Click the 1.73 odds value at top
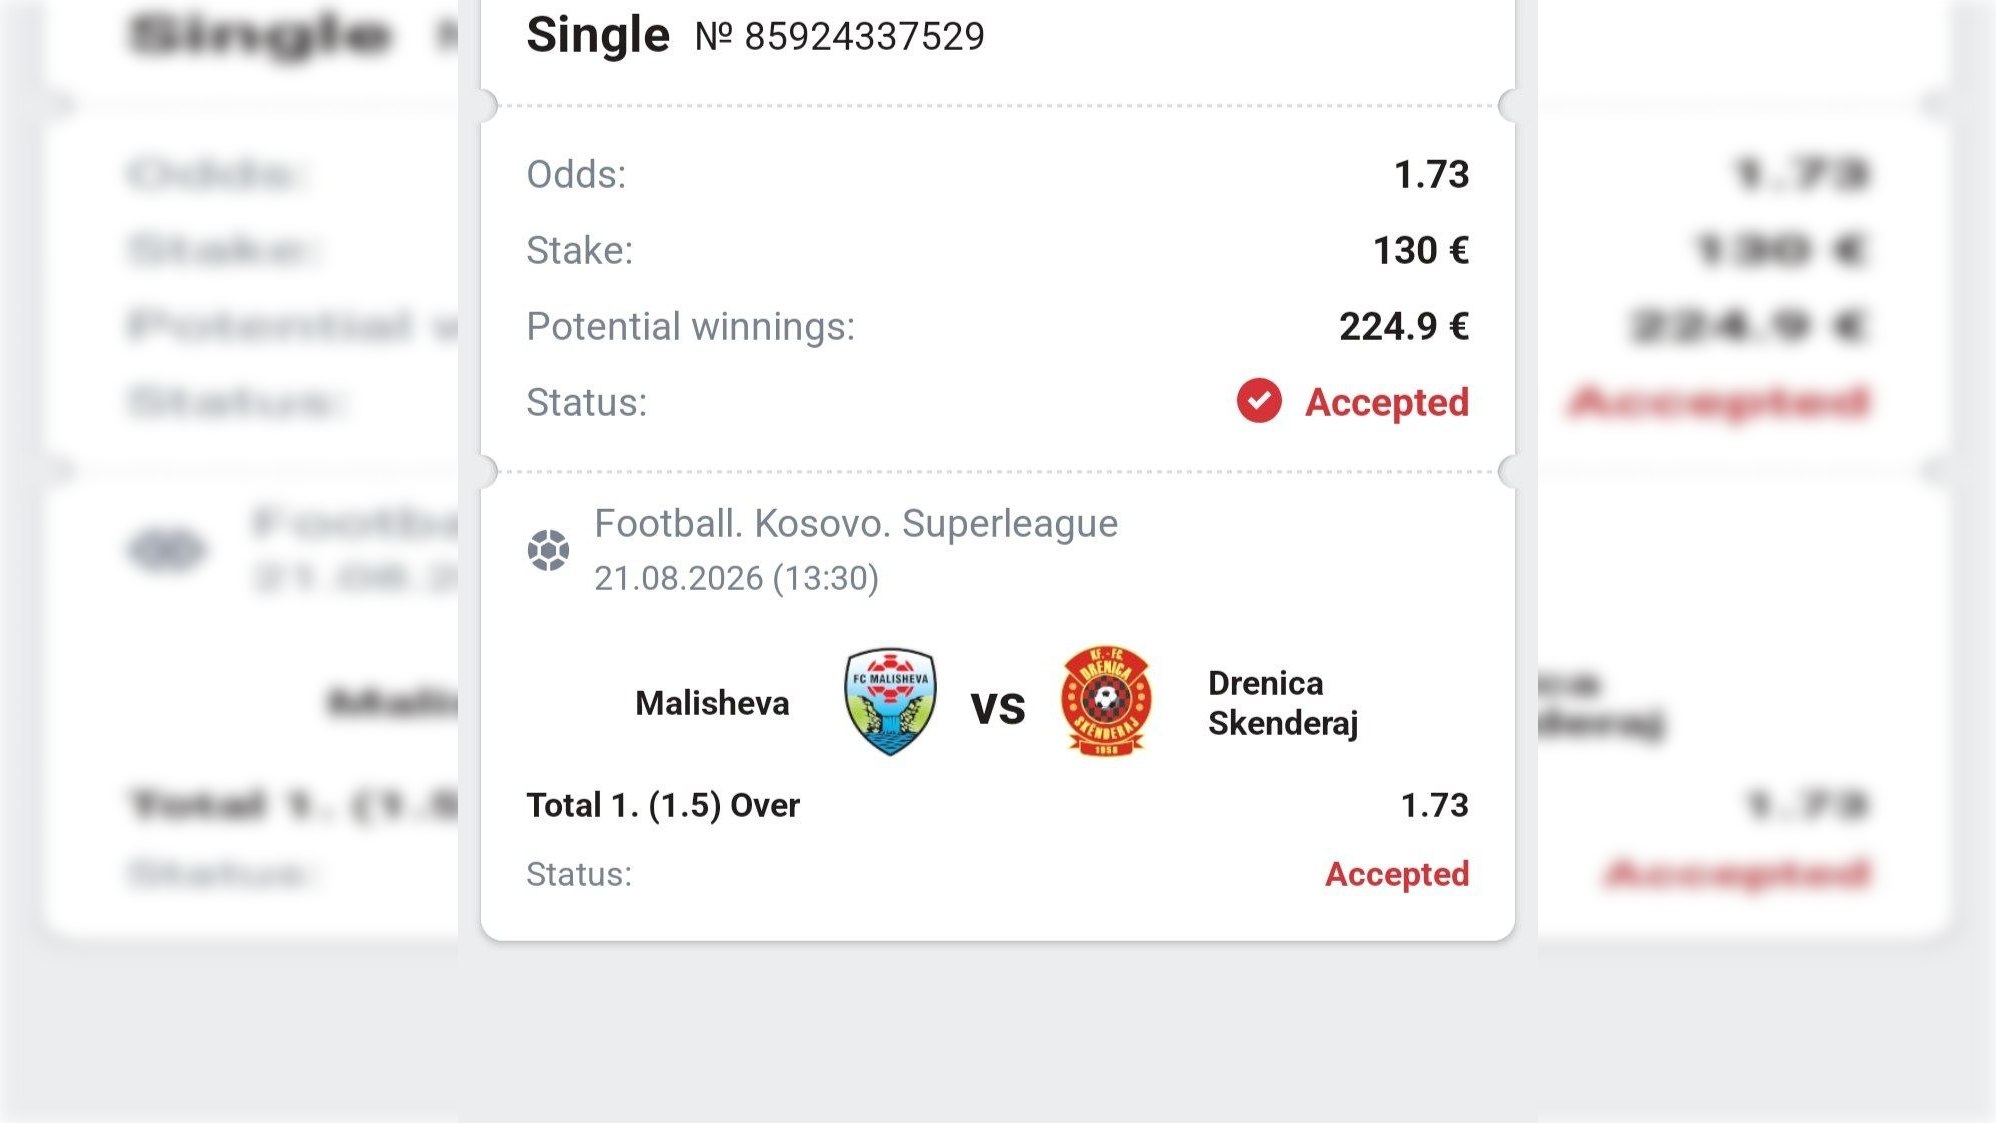 click(x=1432, y=174)
